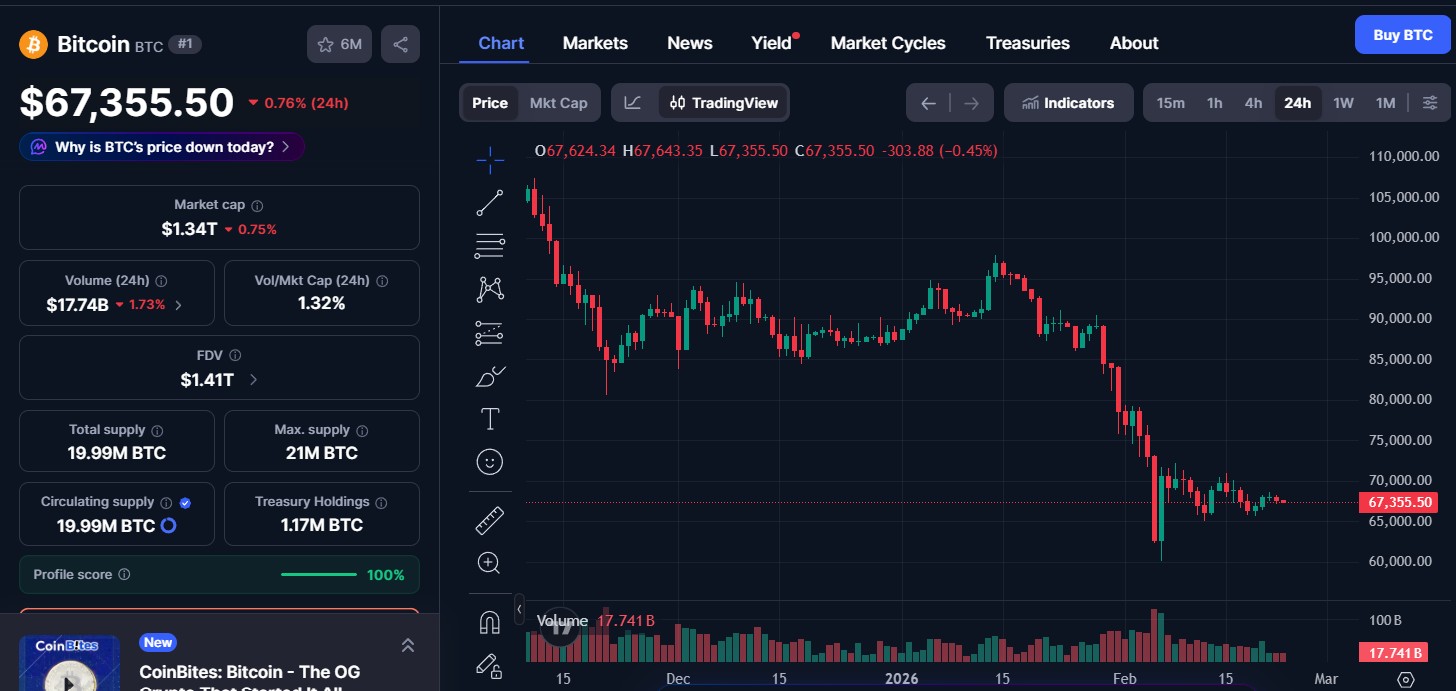Screen dimensions: 1456x691
Task: Click the Buy BTC button
Action: pyautogui.click(x=1402, y=34)
